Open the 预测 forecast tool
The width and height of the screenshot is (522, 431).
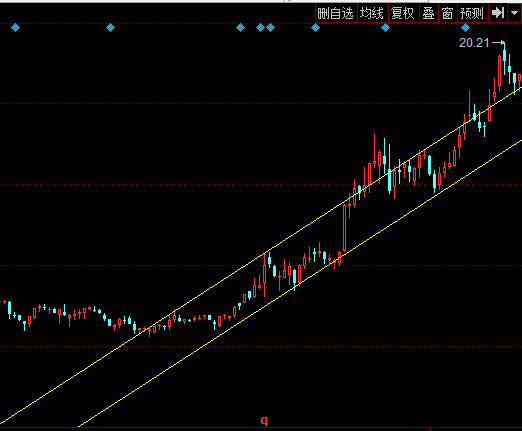pos(472,13)
